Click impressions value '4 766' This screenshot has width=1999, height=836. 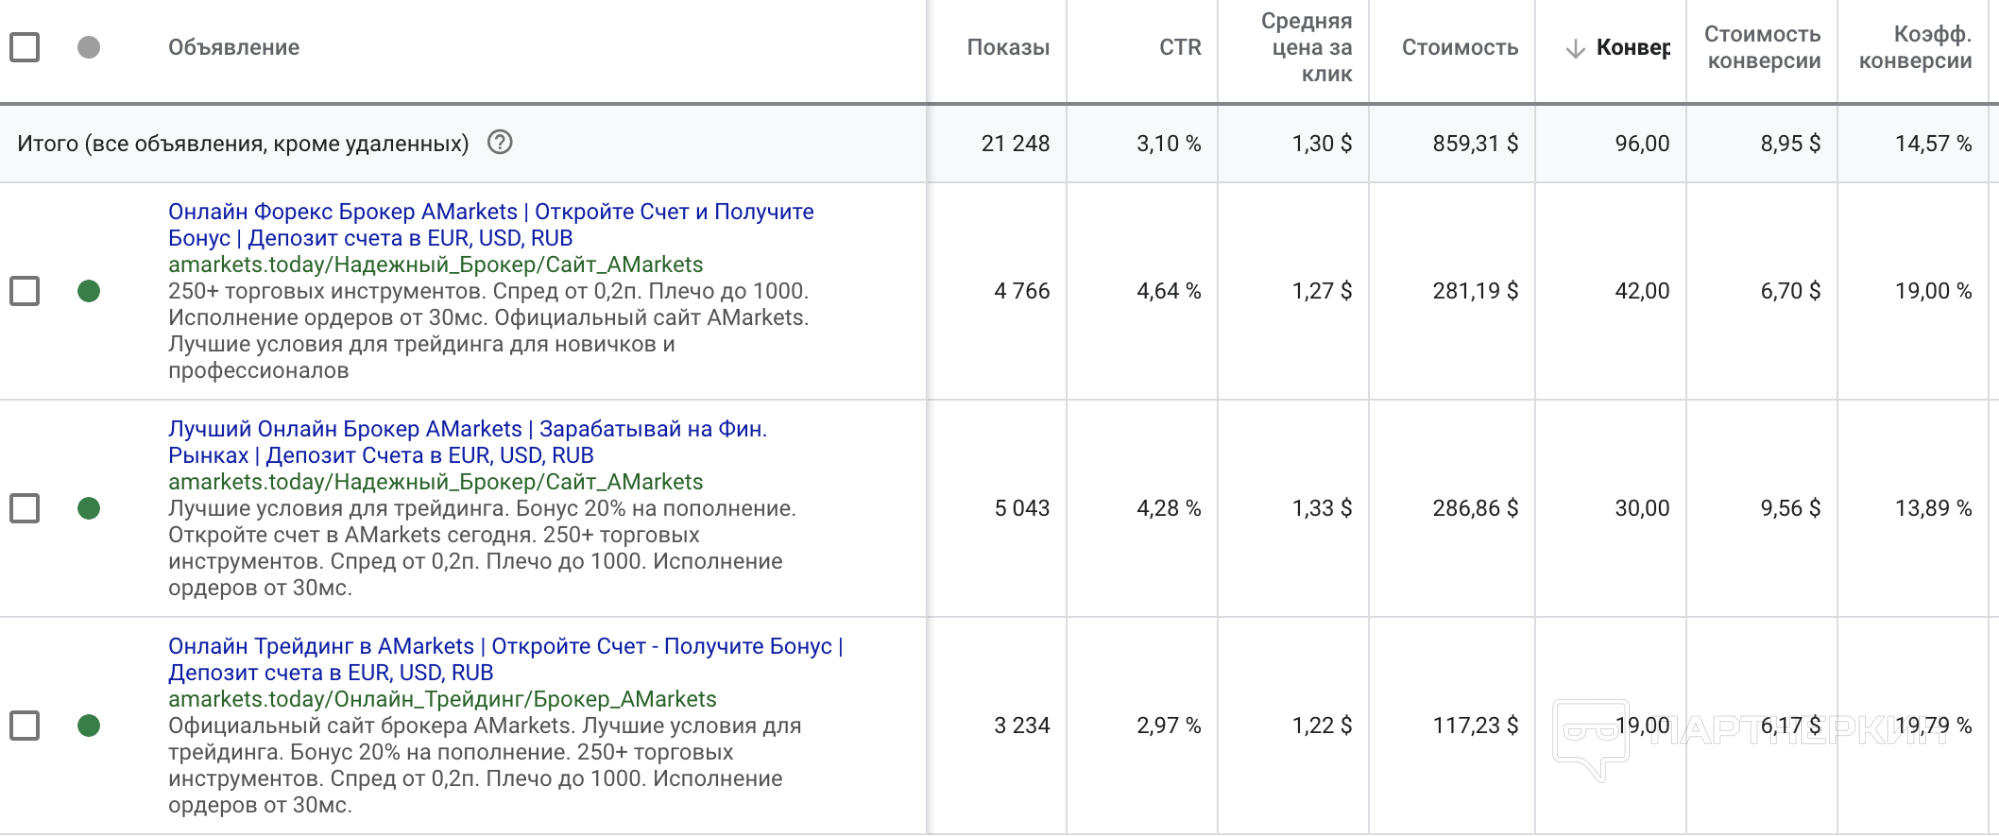pos(1022,291)
